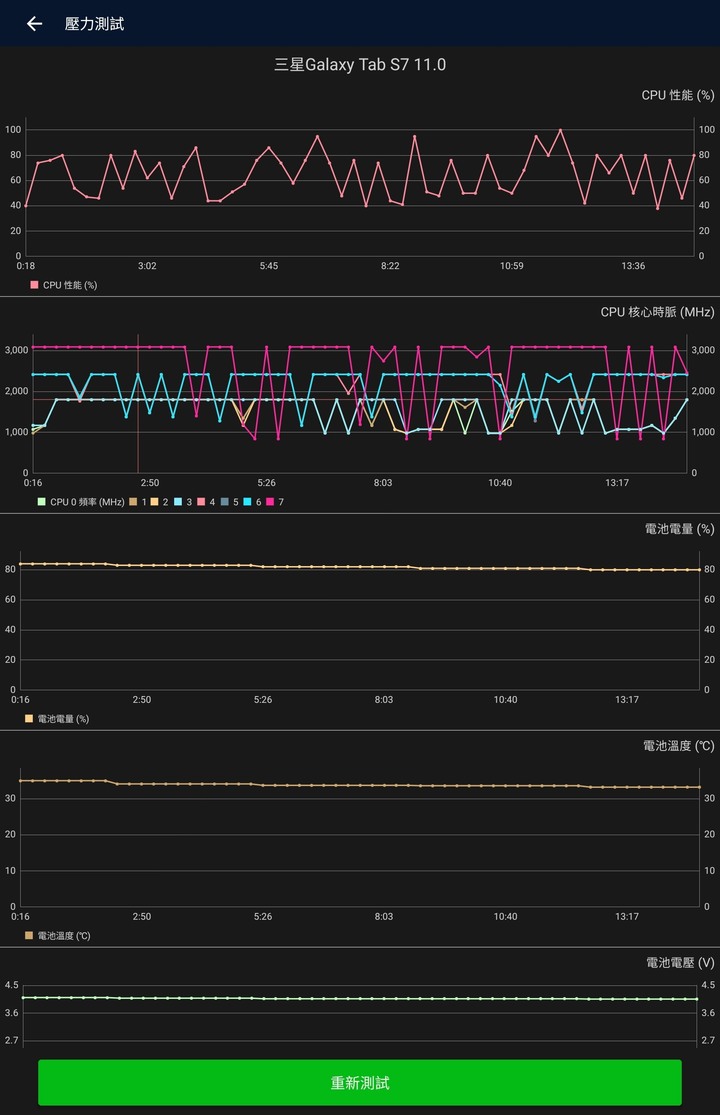Image resolution: width=720 pixels, height=1115 pixels.
Task: Toggle core 2 legend swatch
Action: (154, 501)
